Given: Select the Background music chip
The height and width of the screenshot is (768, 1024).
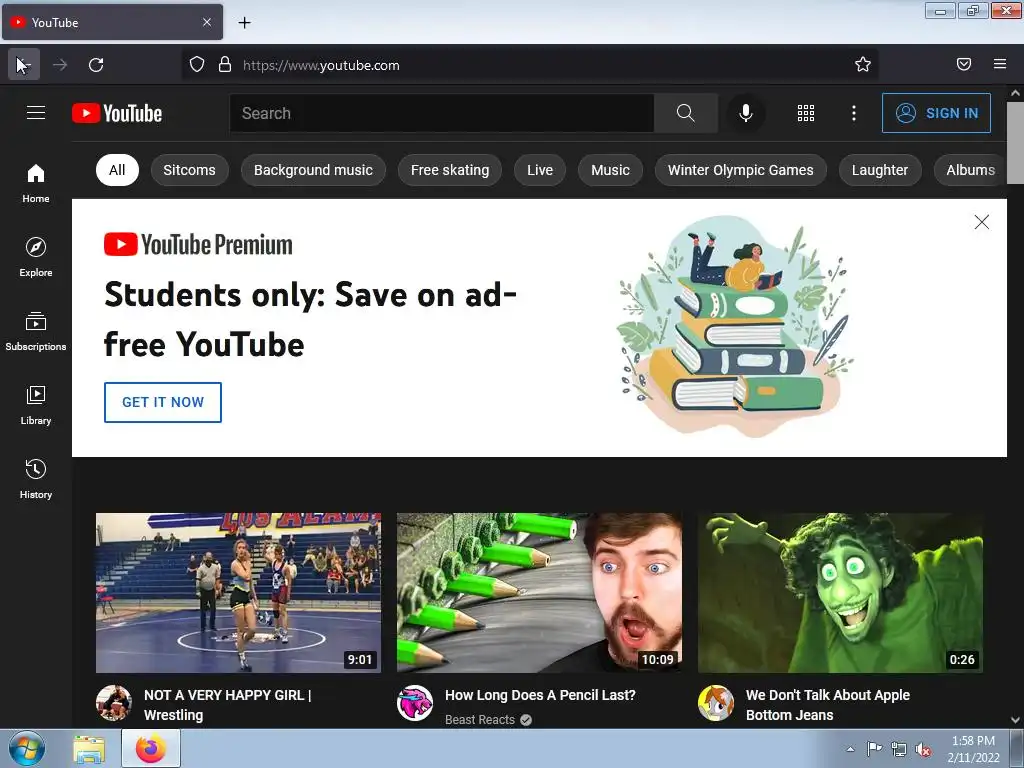Looking at the screenshot, I should 313,170.
